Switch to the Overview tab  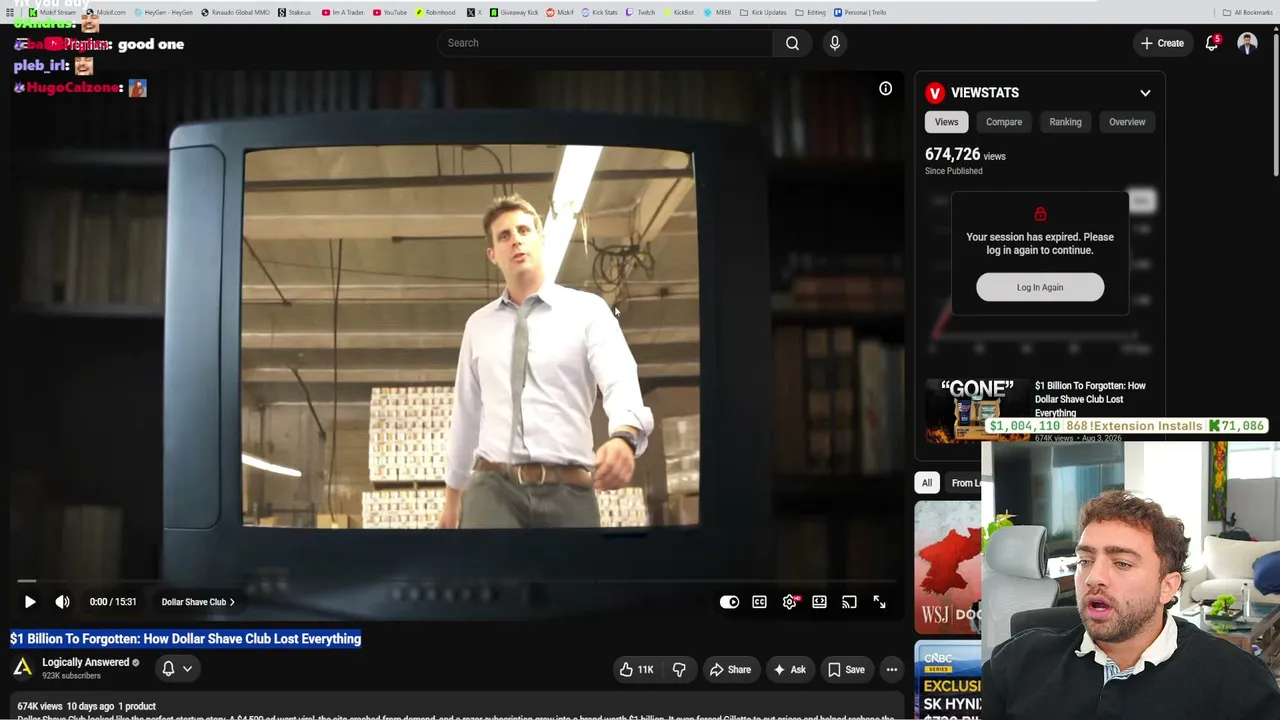pos(1127,122)
